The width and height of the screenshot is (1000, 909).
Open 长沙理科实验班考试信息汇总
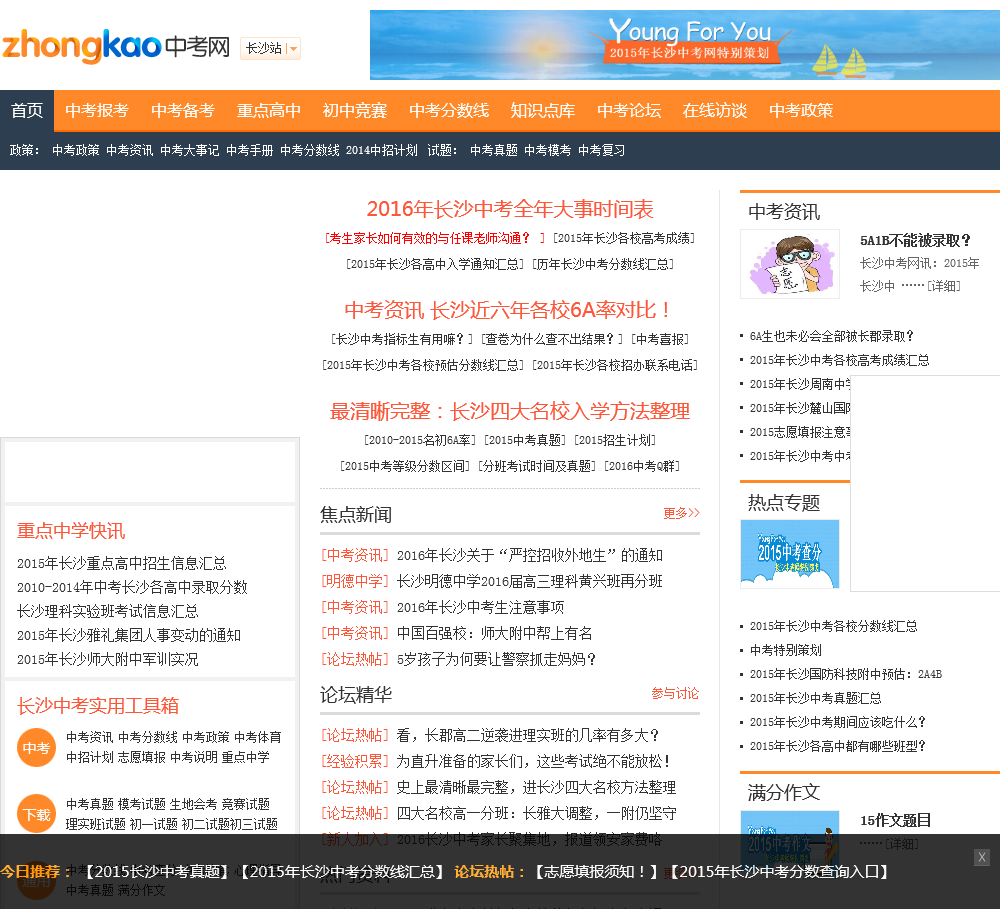point(107,611)
